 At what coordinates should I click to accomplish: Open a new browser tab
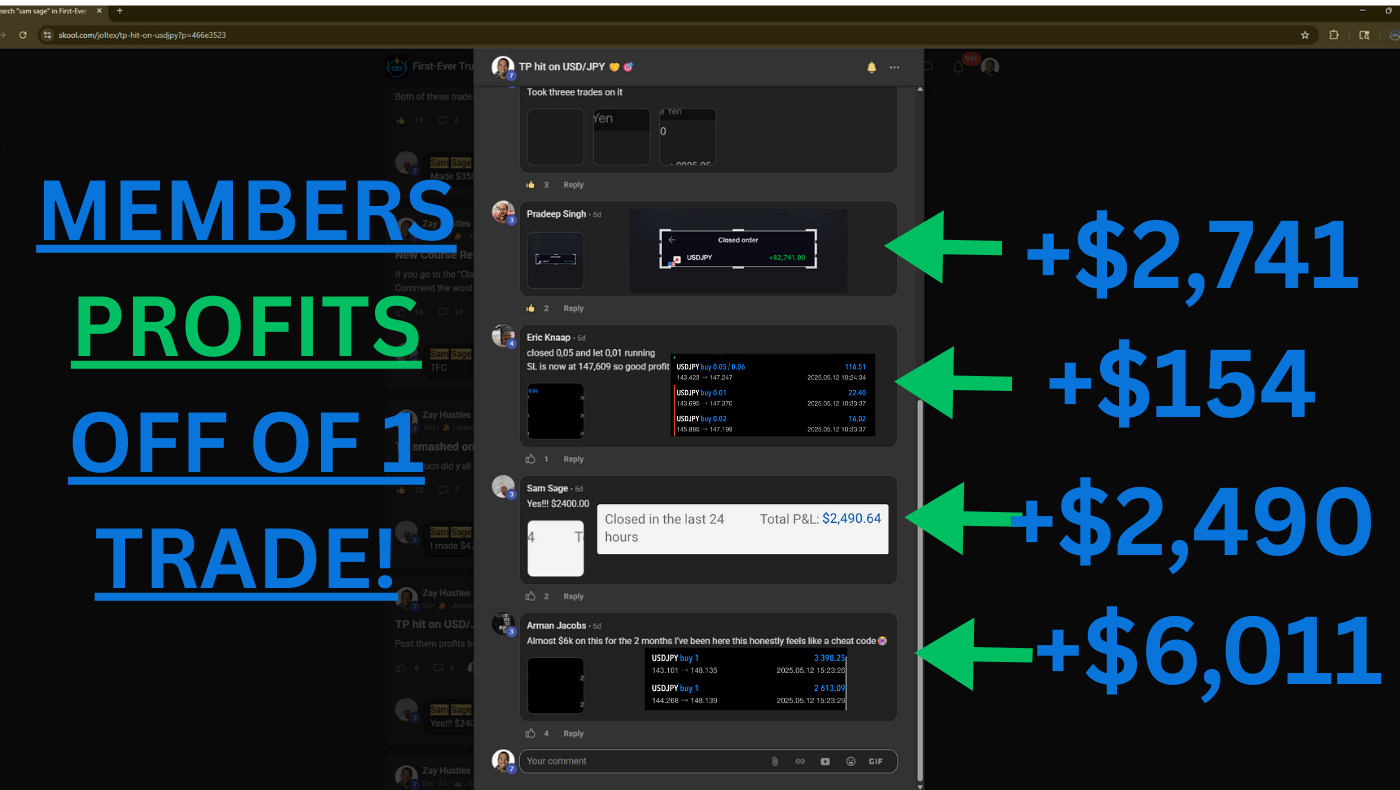(x=119, y=11)
